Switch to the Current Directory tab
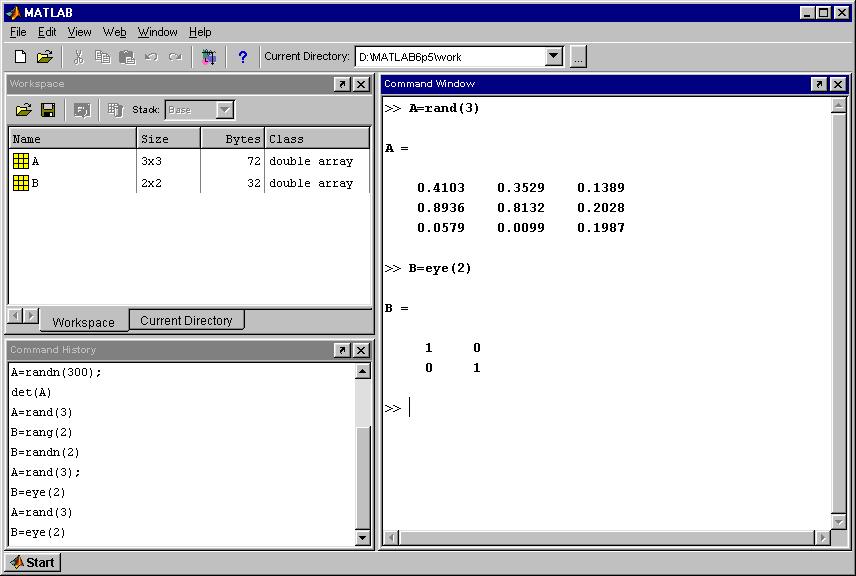Viewport: 856px width, 576px height. pos(187,320)
